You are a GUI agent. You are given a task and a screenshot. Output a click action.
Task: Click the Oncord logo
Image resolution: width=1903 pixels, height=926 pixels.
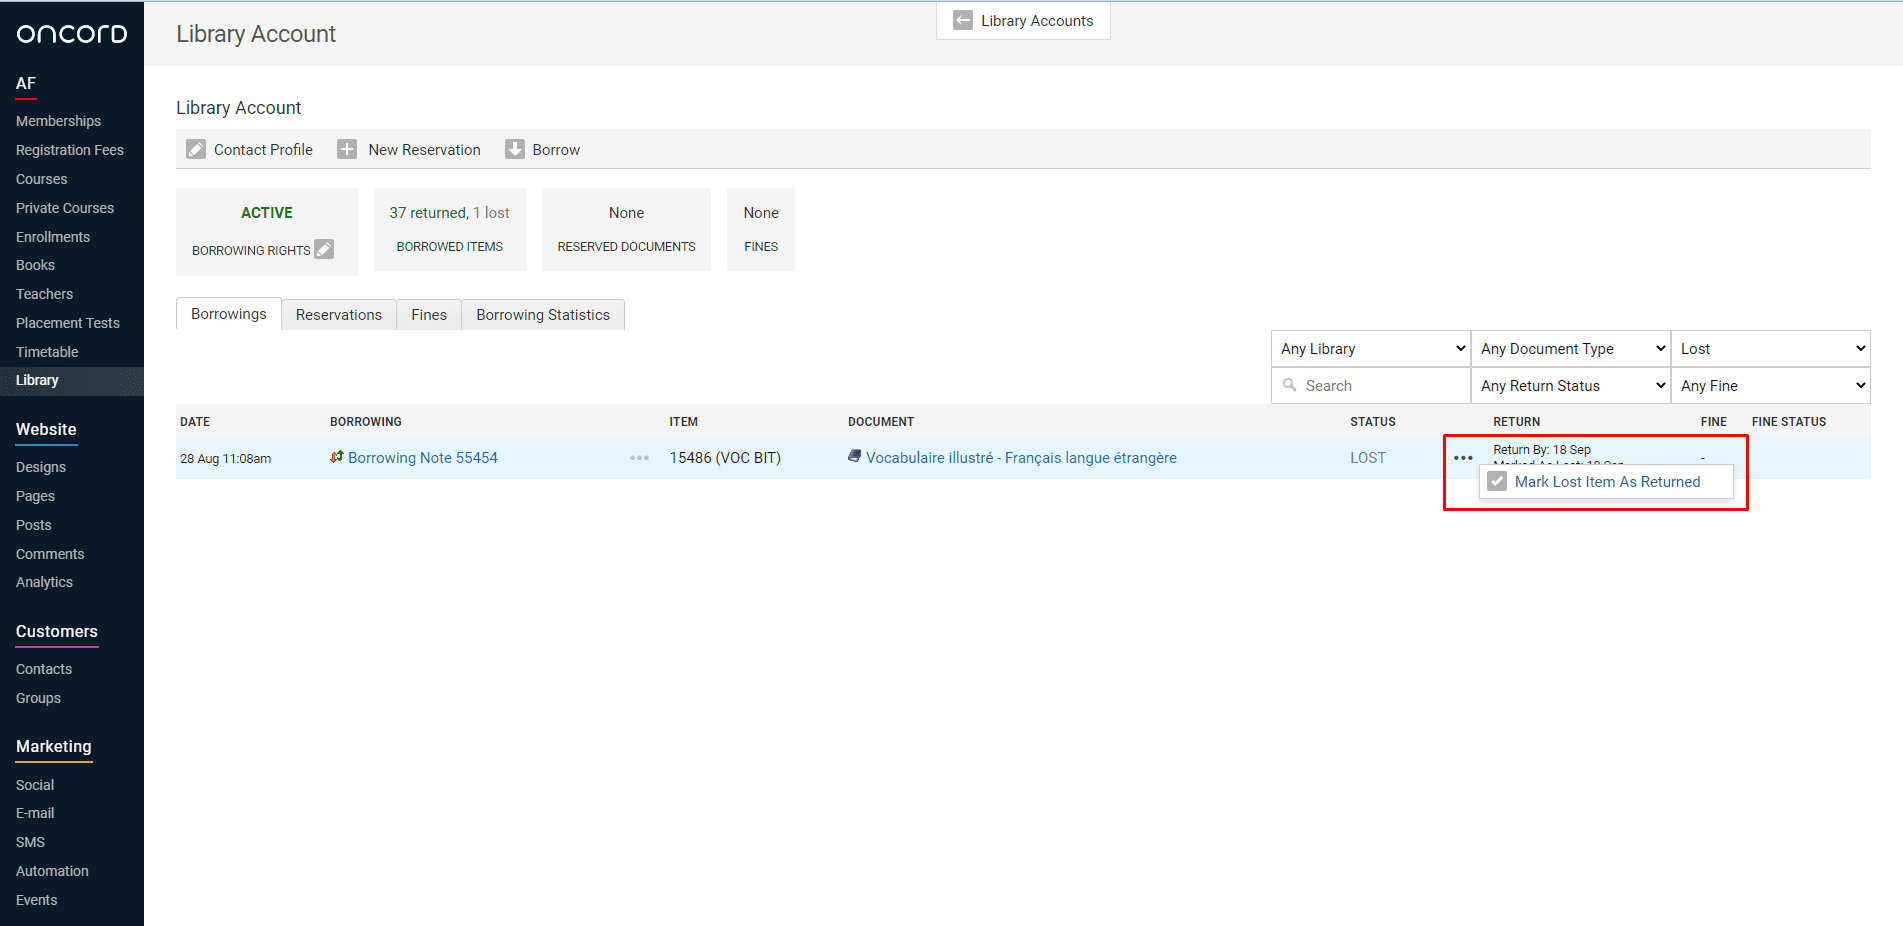click(72, 34)
